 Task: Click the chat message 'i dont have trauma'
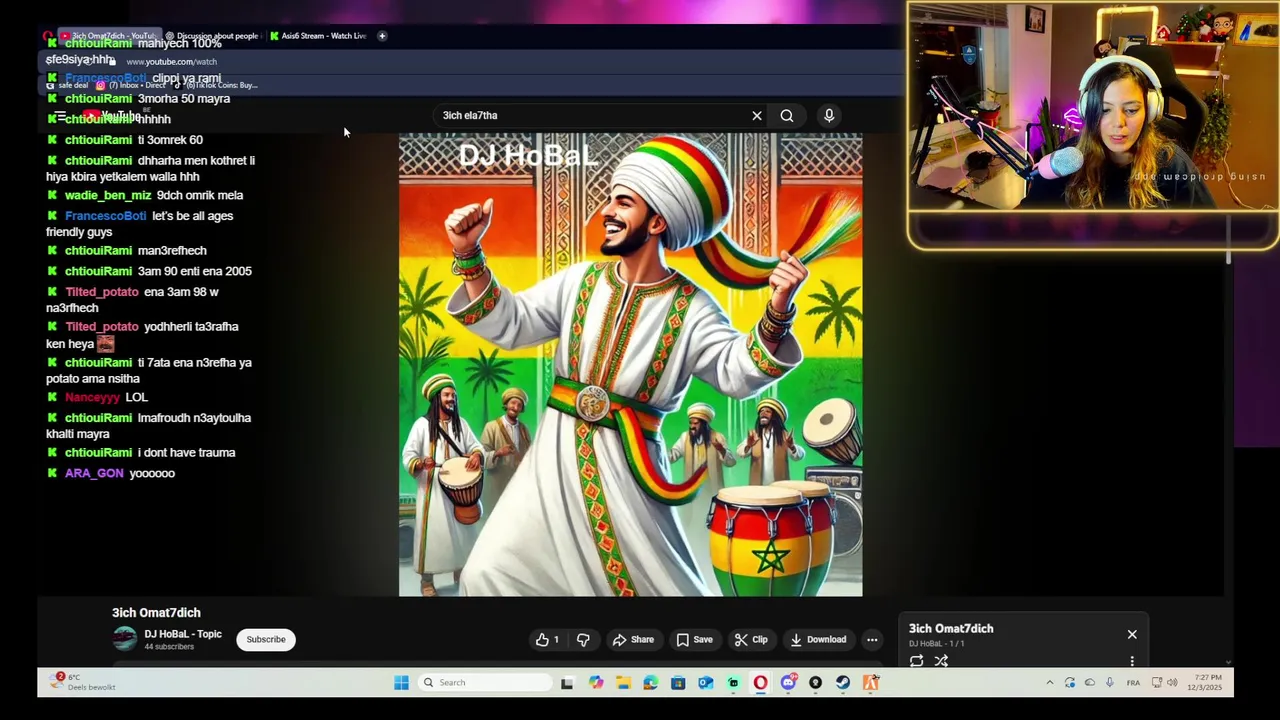pyautogui.click(x=186, y=452)
